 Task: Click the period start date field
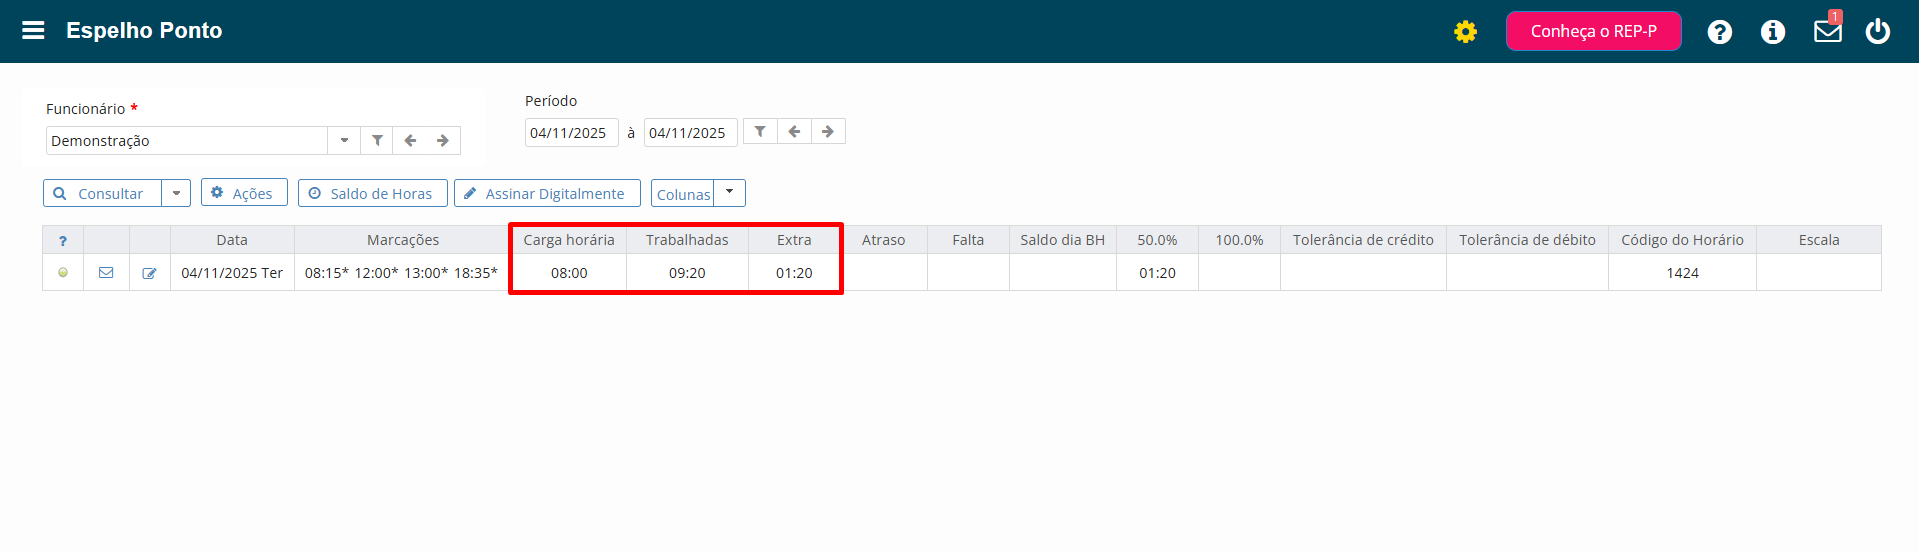pyautogui.click(x=571, y=132)
